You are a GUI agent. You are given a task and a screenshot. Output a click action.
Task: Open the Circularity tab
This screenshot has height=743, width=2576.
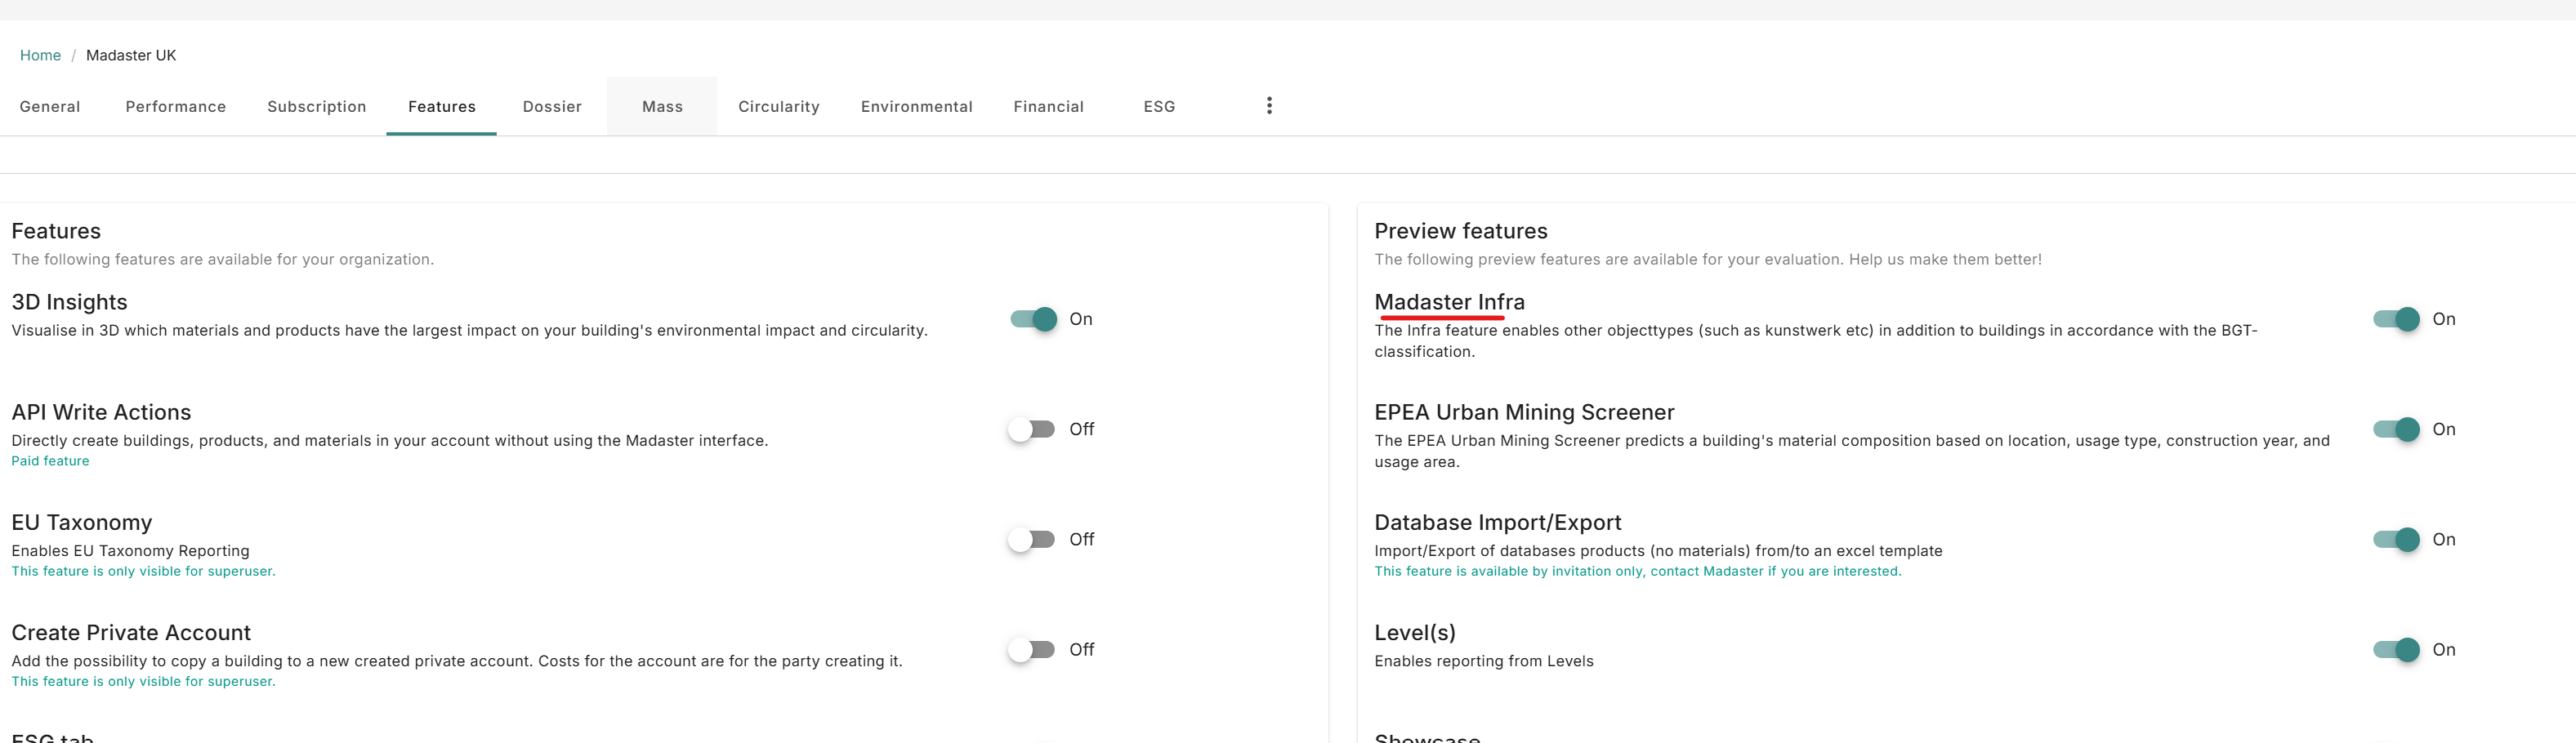pyautogui.click(x=779, y=106)
